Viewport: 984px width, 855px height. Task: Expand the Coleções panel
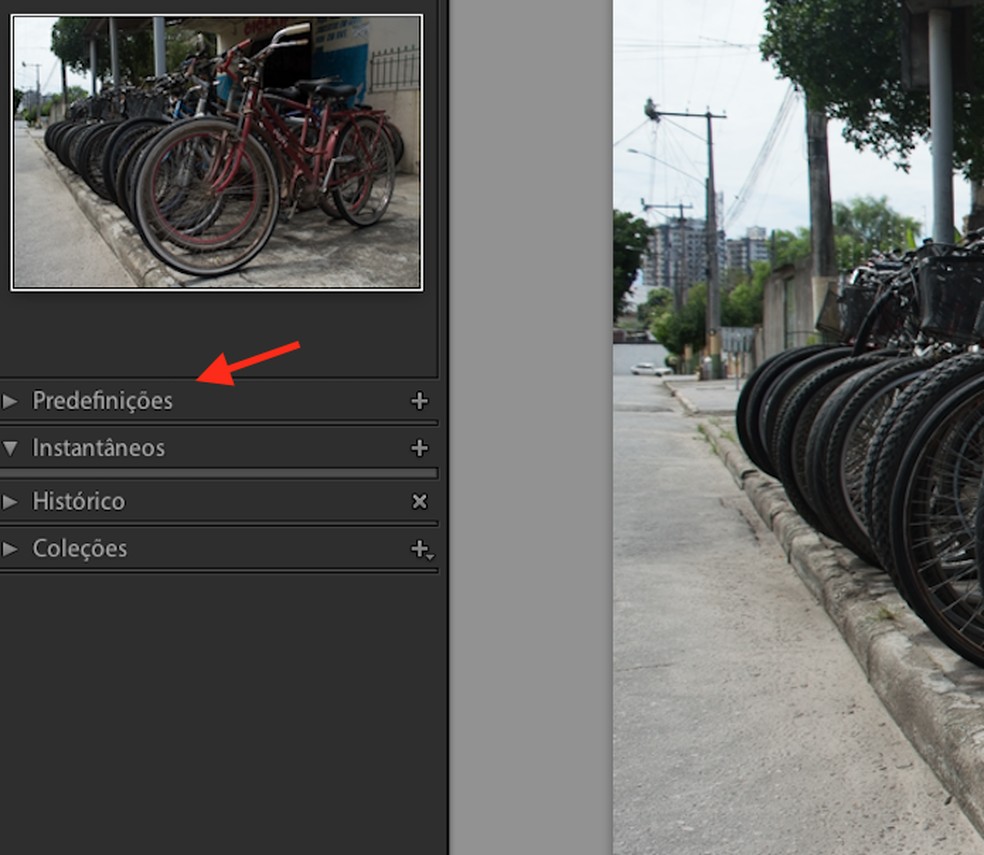[12, 548]
